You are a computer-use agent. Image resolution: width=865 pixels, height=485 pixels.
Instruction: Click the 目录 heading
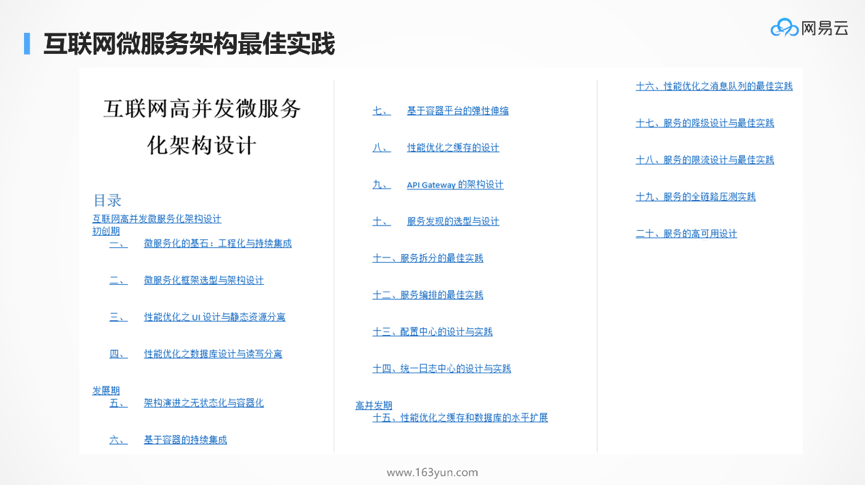coord(107,200)
